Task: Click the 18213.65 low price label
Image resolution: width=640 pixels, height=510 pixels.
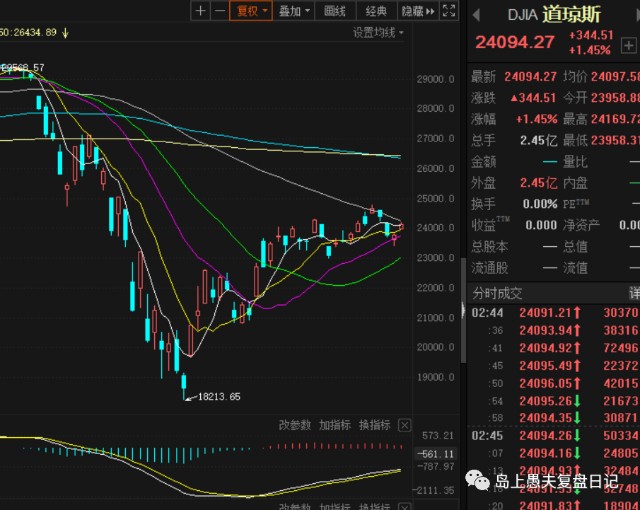Action: (x=219, y=397)
